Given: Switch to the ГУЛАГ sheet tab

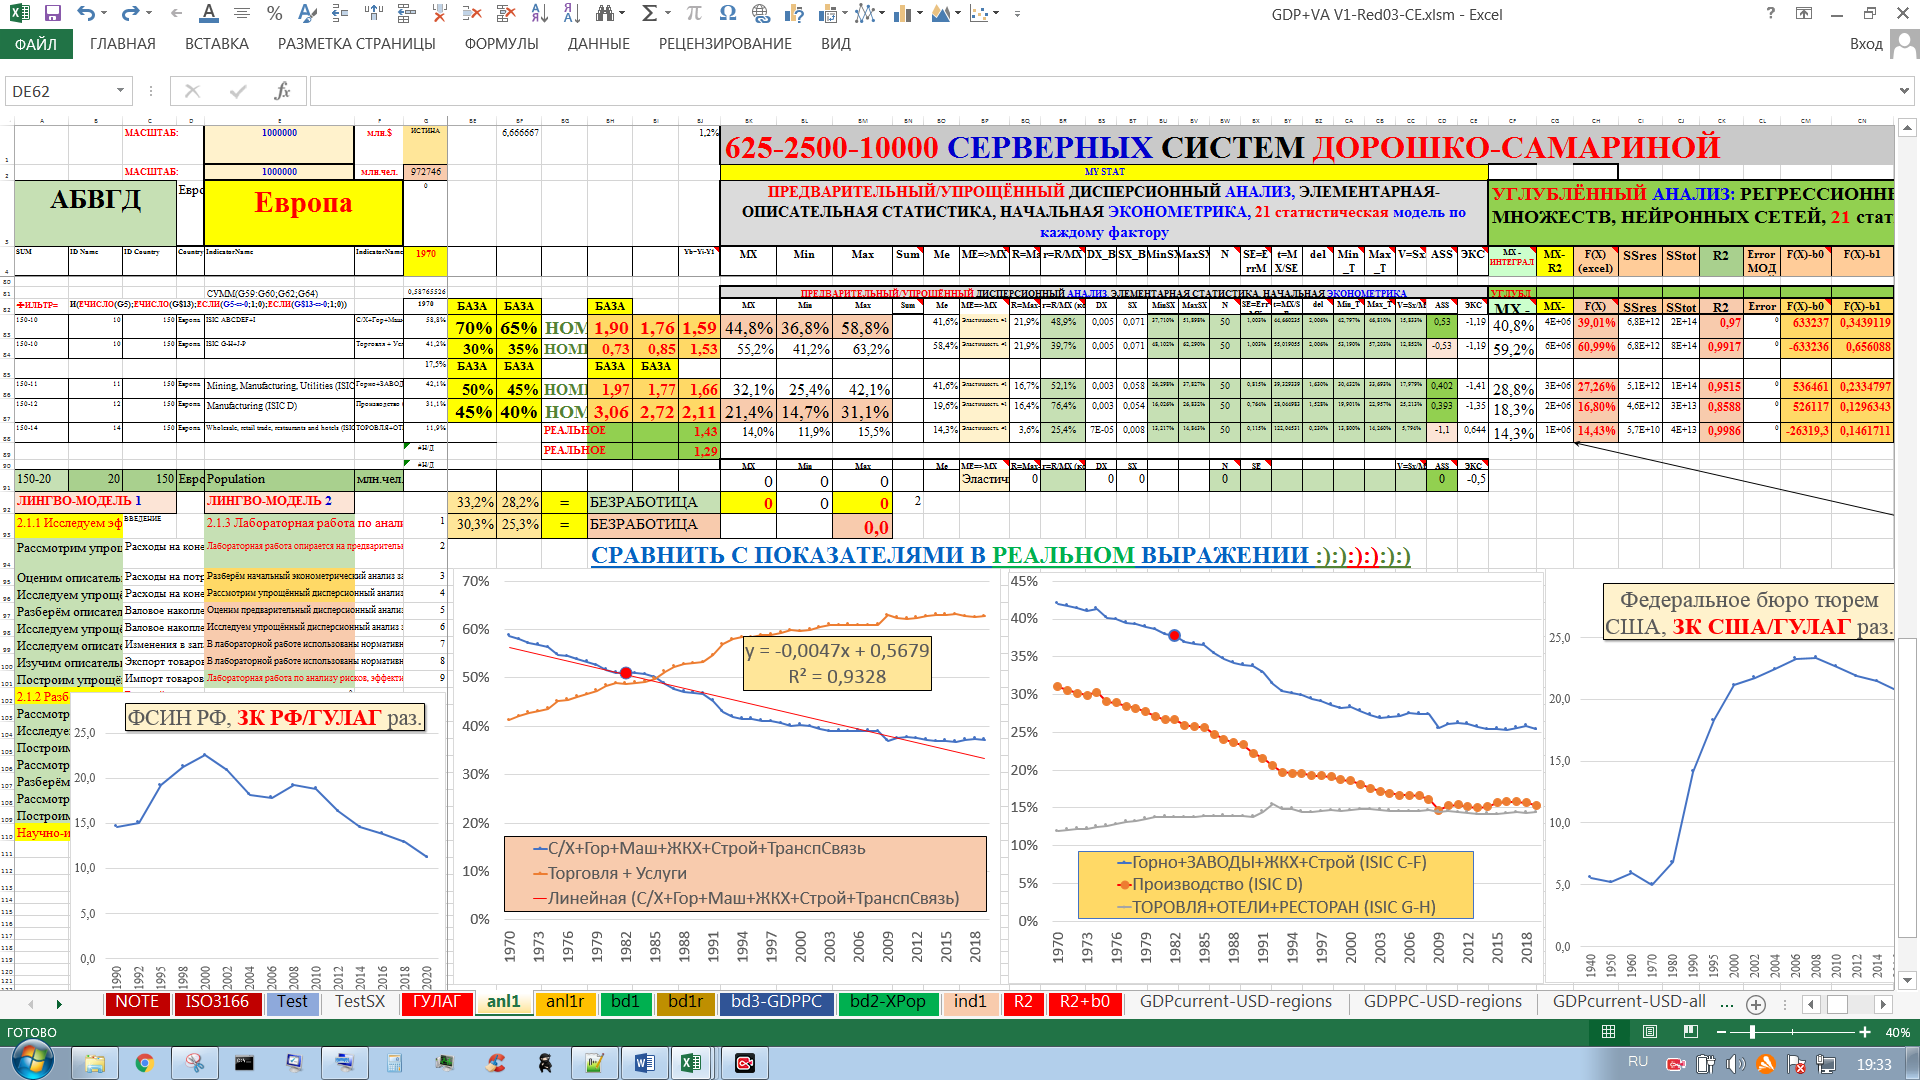Looking at the screenshot, I should (436, 1002).
